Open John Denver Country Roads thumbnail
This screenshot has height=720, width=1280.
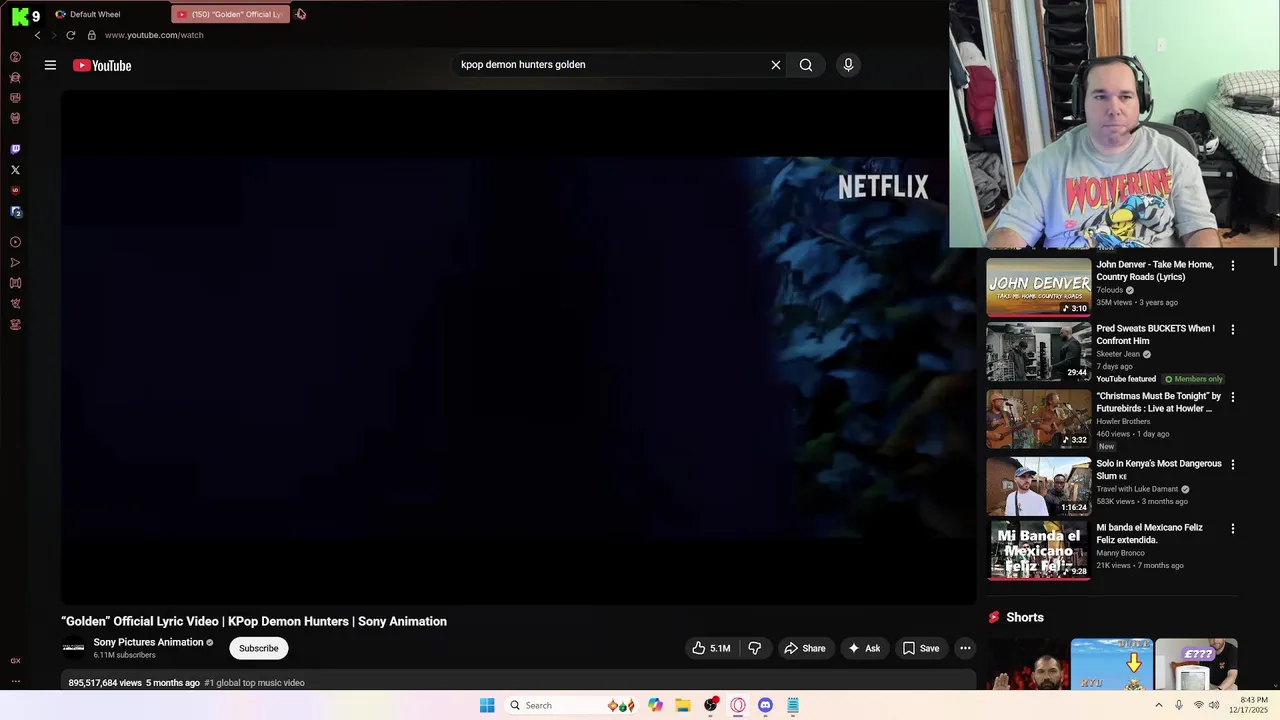[x=1039, y=288]
